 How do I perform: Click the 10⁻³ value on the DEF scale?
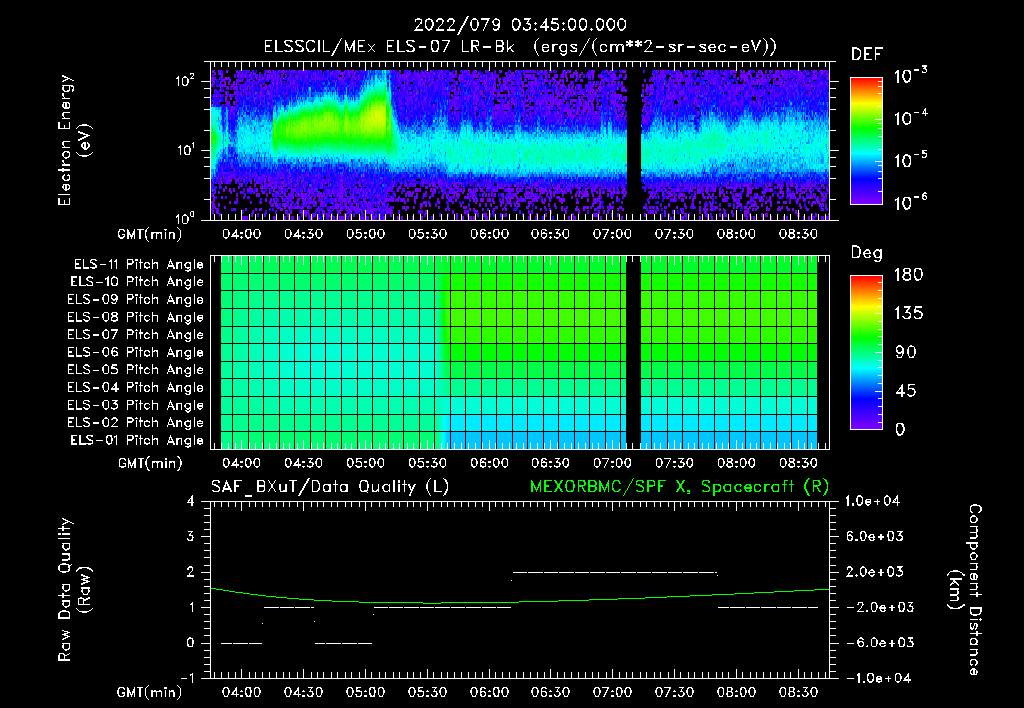(x=910, y=76)
